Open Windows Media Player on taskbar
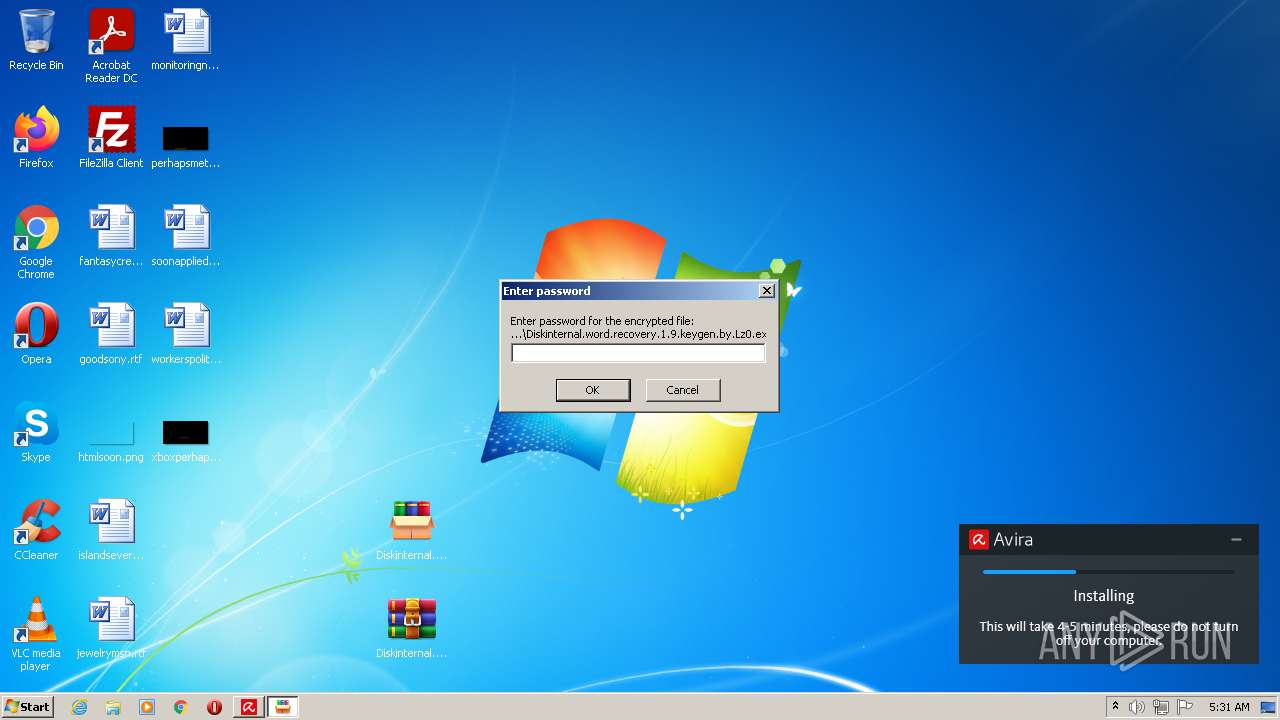Image resolution: width=1280 pixels, height=720 pixels. (x=147, y=707)
